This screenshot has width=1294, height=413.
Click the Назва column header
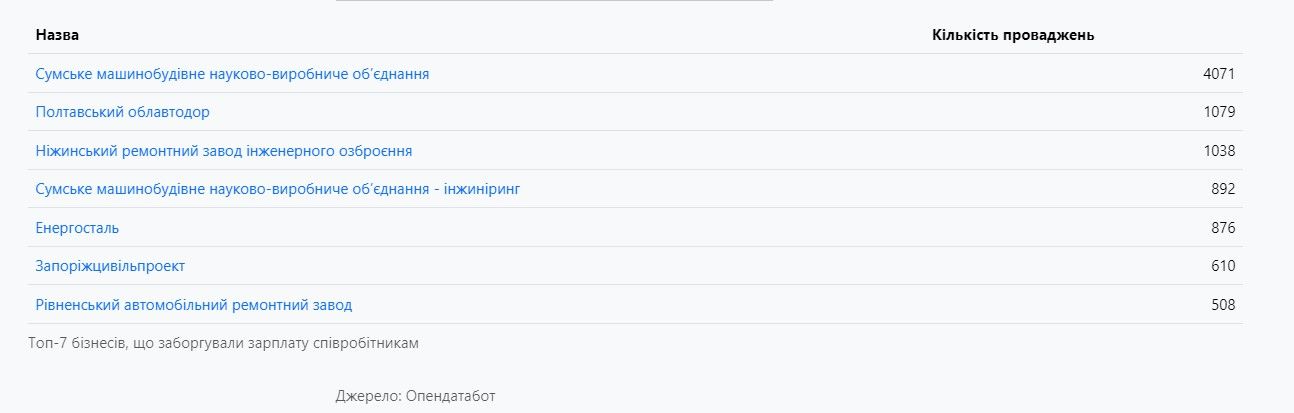[x=57, y=35]
